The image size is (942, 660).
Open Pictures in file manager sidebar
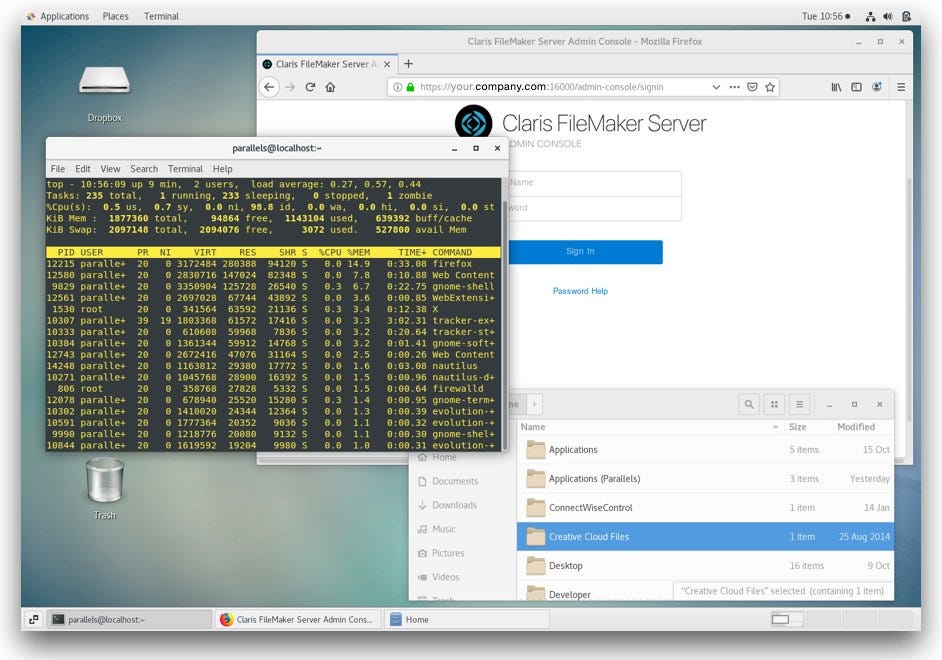point(448,553)
